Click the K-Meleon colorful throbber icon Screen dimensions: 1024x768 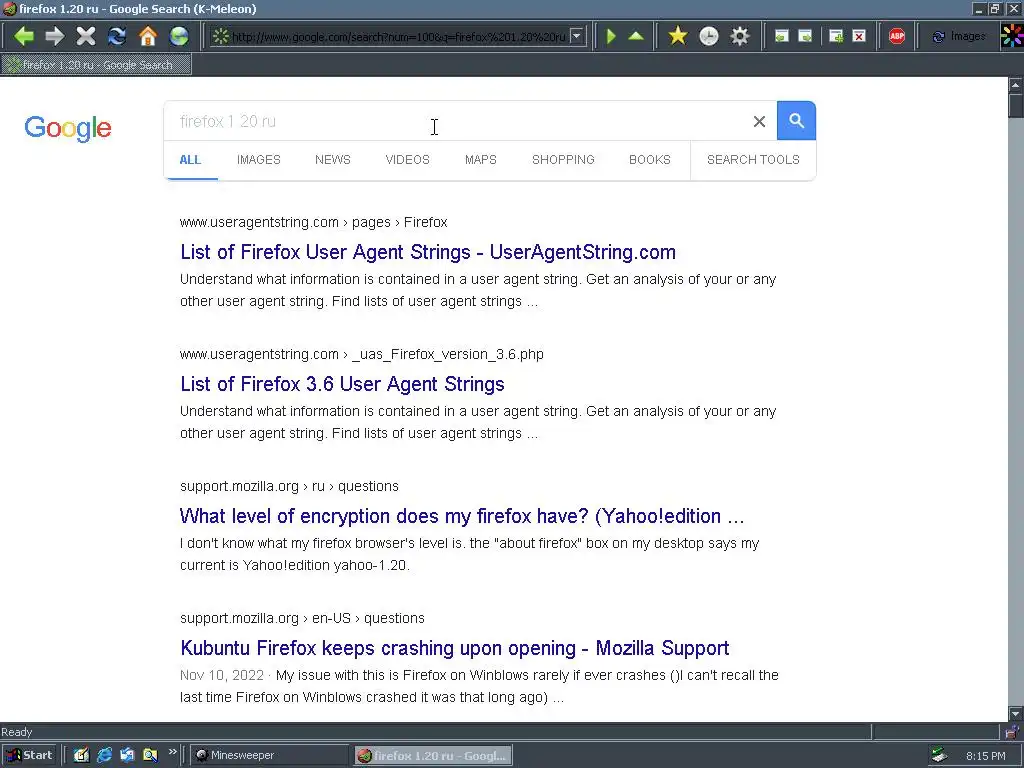pos(1012,36)
